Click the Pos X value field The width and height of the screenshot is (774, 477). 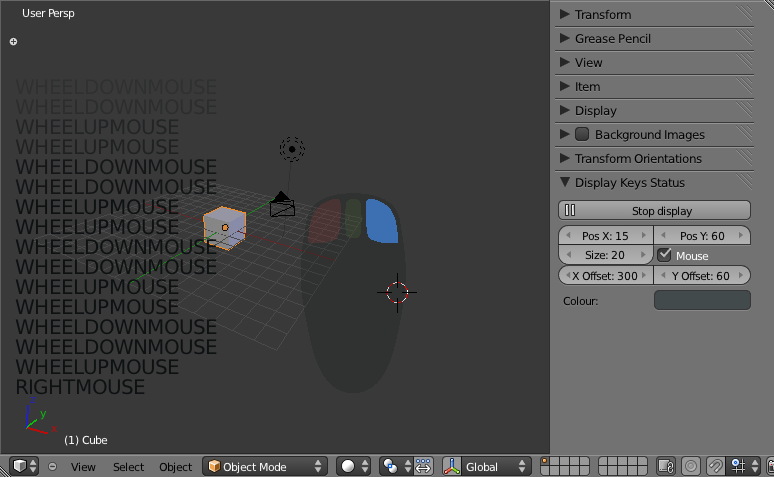[605, 236]
